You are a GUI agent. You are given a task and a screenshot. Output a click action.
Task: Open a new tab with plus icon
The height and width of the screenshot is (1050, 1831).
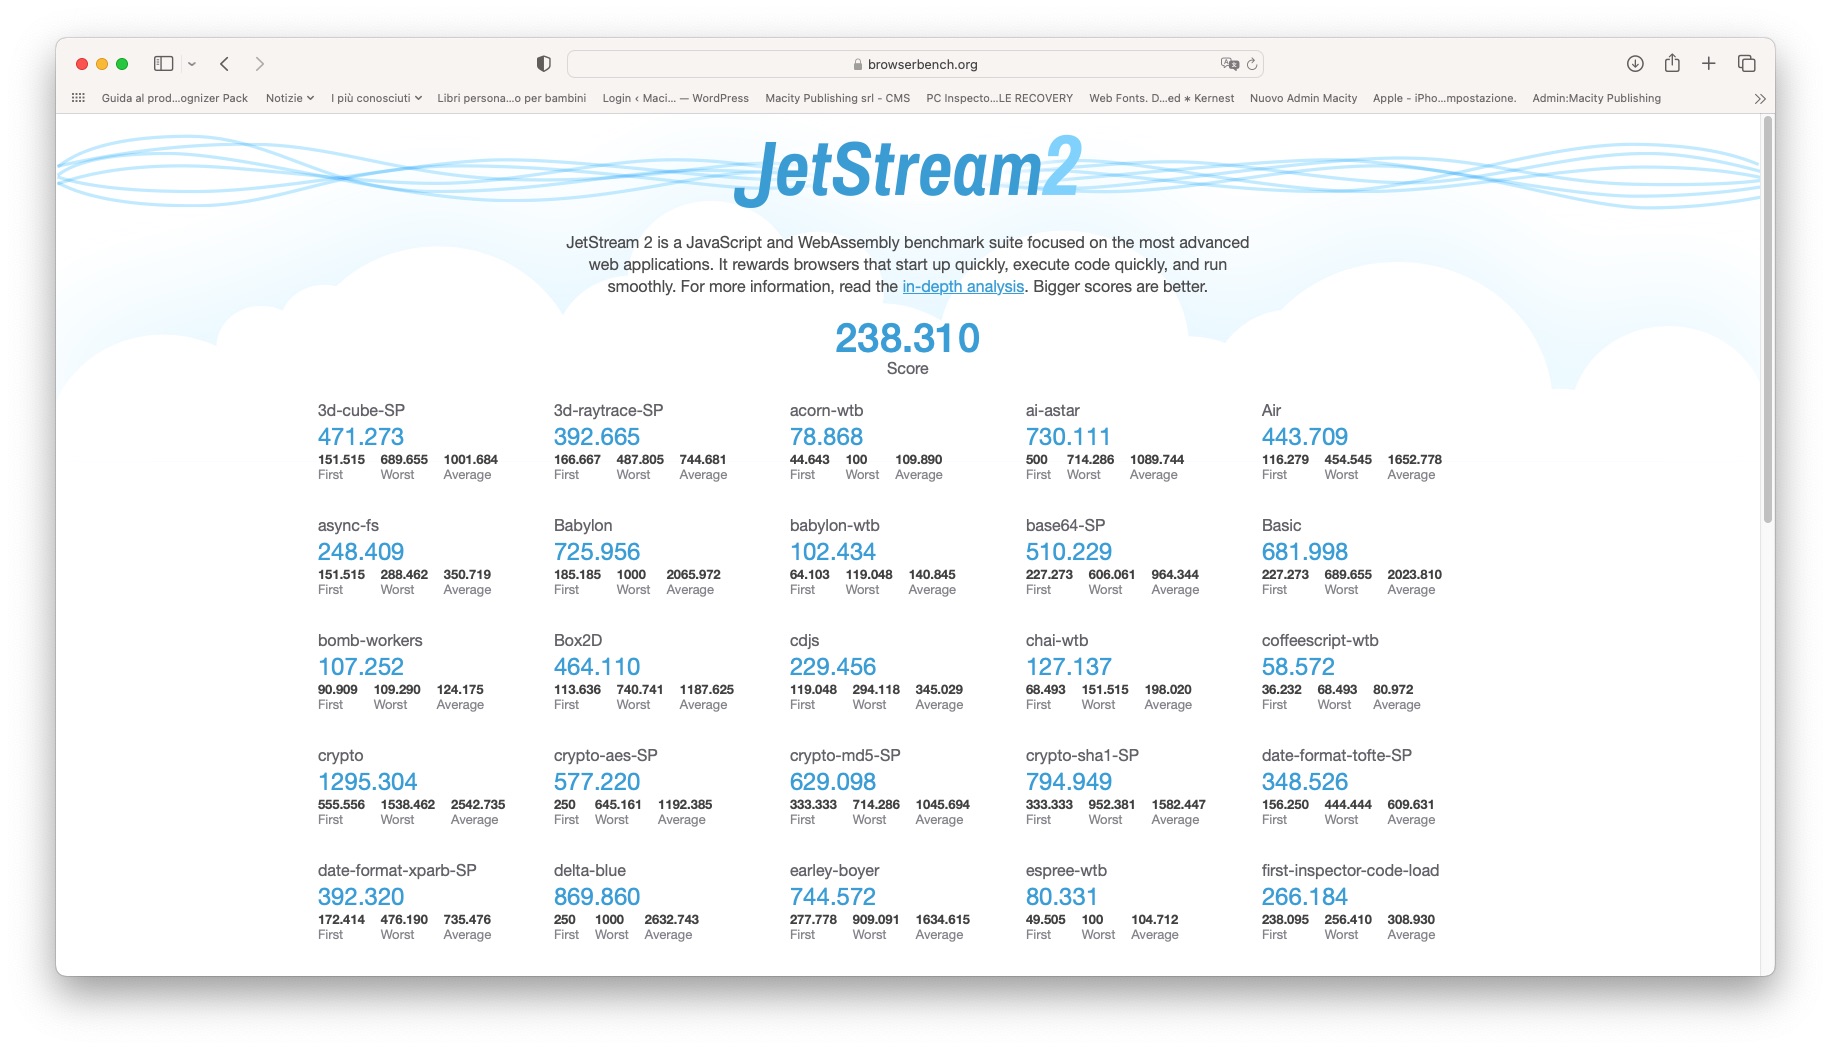(x=1709, y=64)
